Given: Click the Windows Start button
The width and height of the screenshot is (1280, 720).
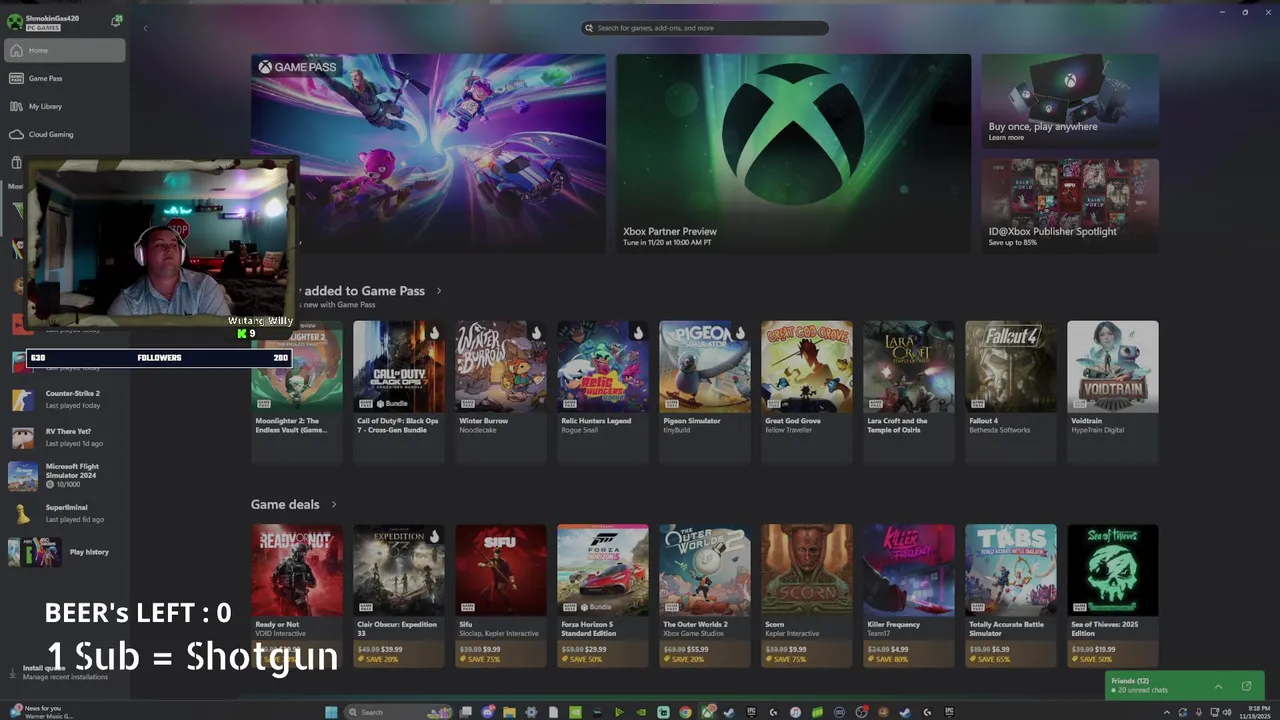Looking at the screenshot, I should coord(331,712).
